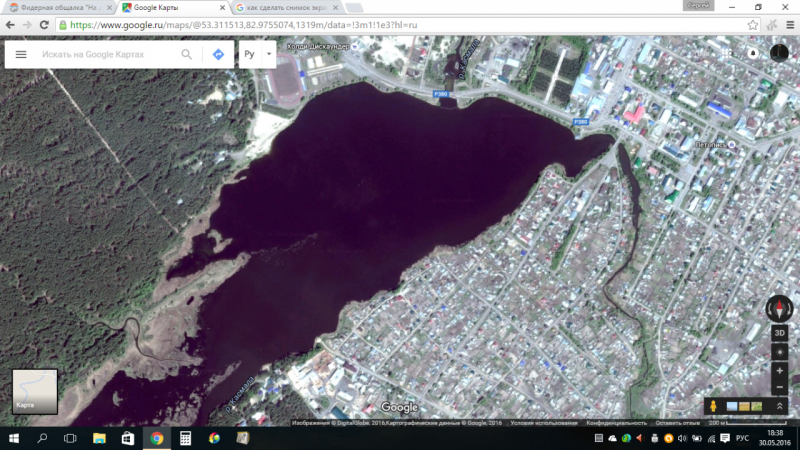Switch to the как сделать снимок экрана tab
Screen dimensions: 800x450
[x=285, y=7]
